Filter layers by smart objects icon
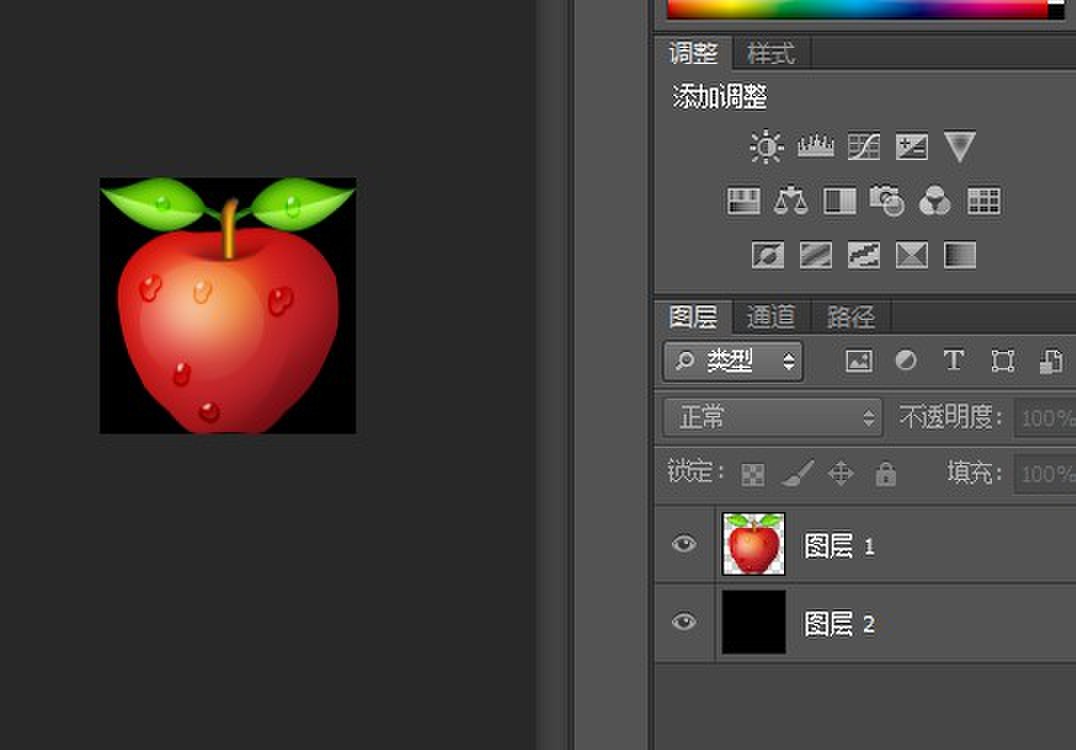The image size is (1076, 750). 1051,361
